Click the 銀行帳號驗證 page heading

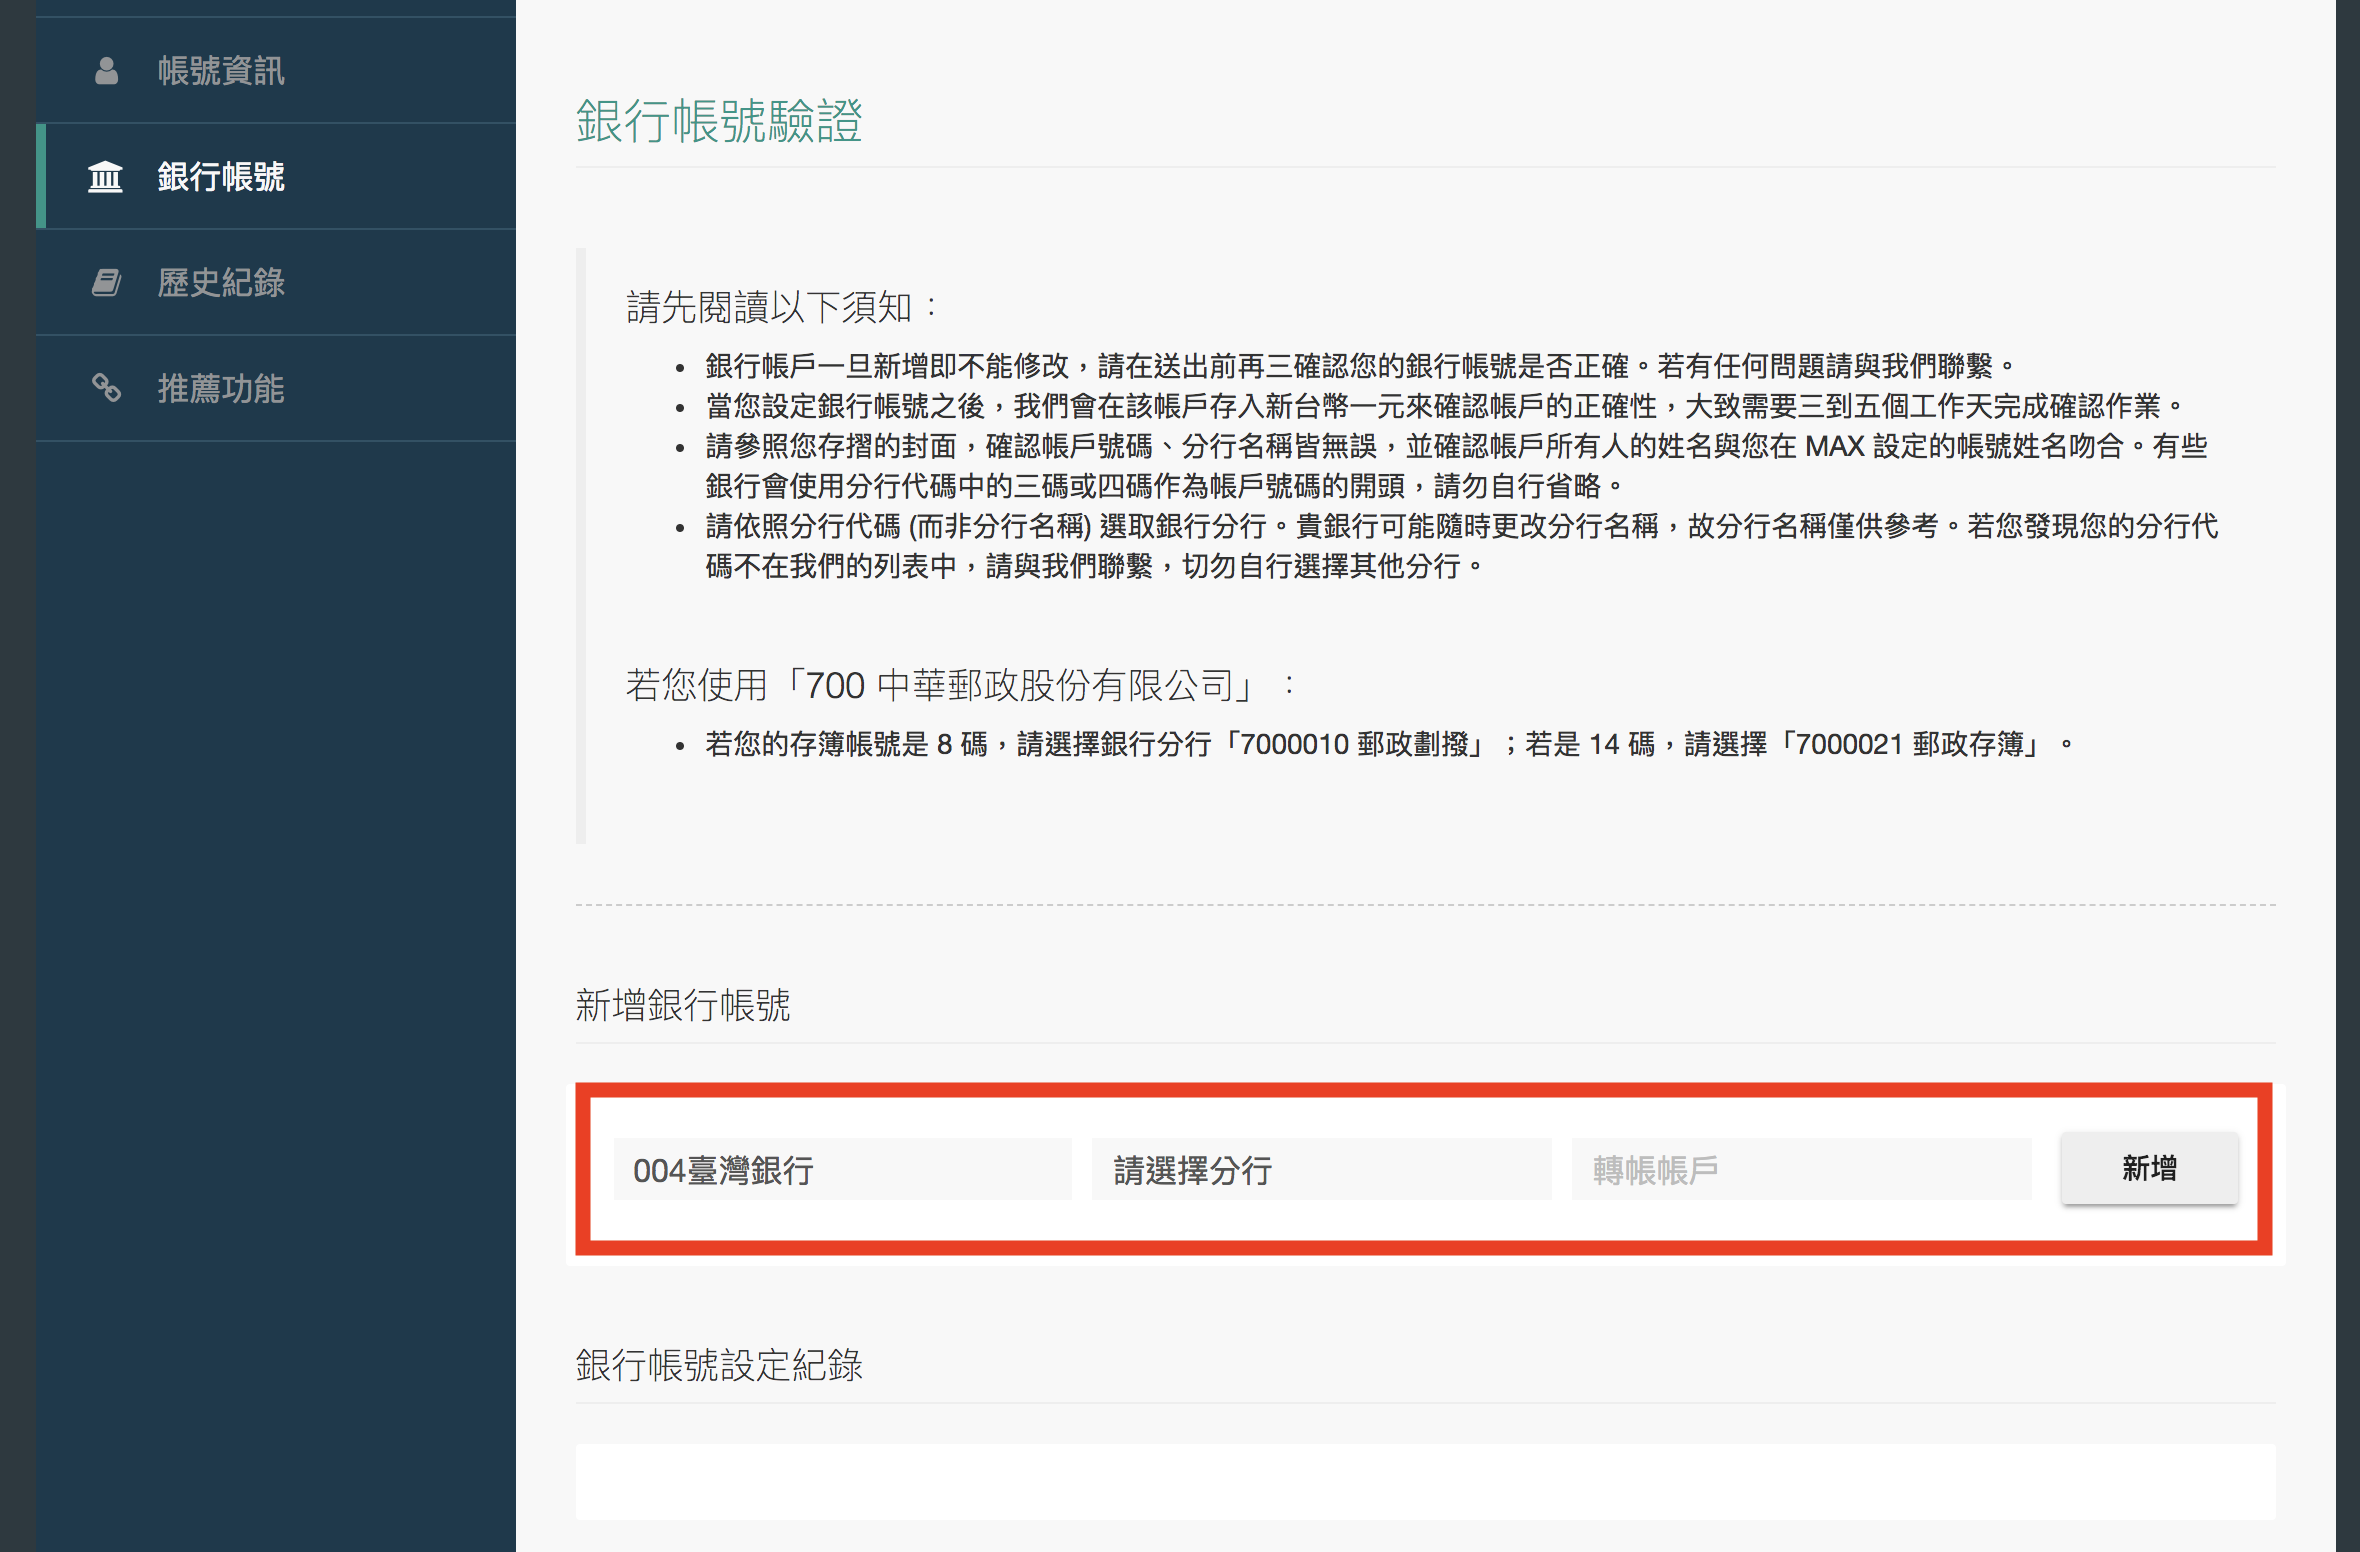pos(719,121)
